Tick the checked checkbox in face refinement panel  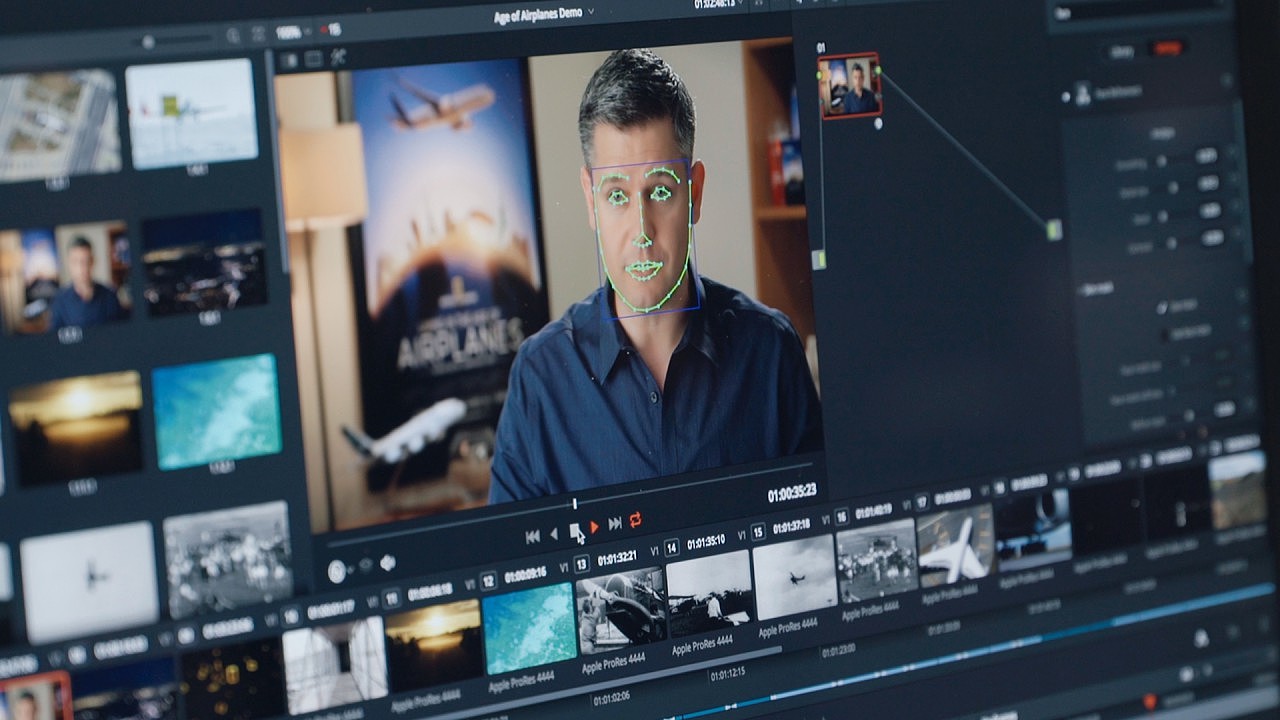(x=1161, y=307)
